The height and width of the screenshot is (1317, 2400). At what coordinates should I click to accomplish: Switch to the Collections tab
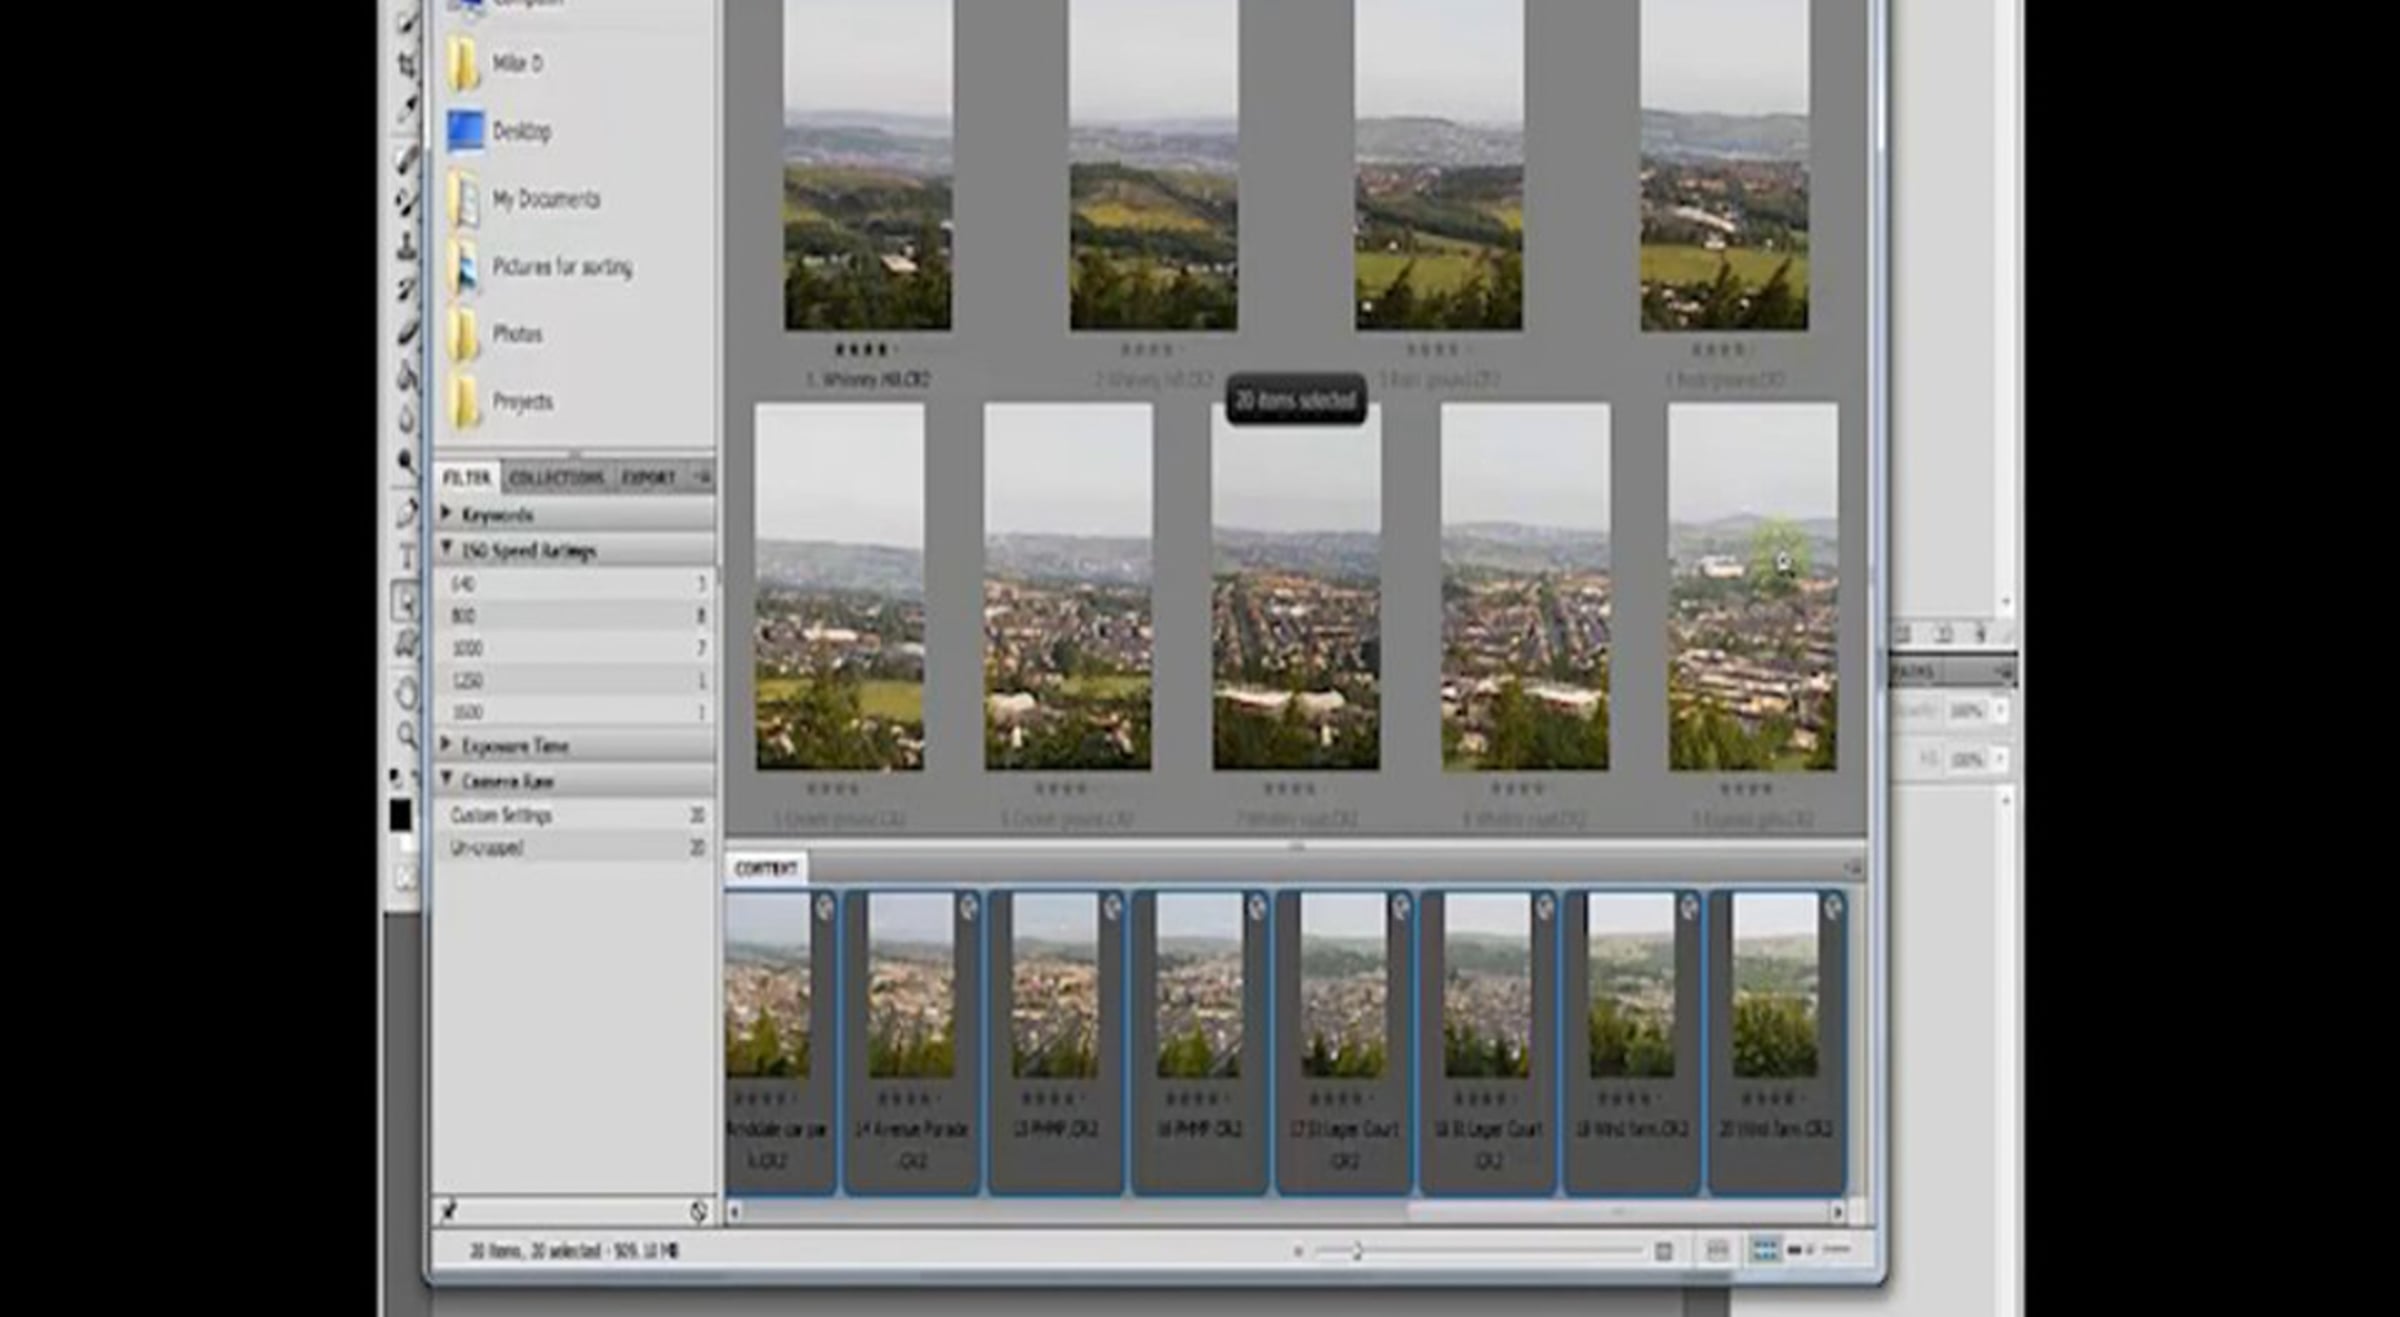[x=556, y=478]
